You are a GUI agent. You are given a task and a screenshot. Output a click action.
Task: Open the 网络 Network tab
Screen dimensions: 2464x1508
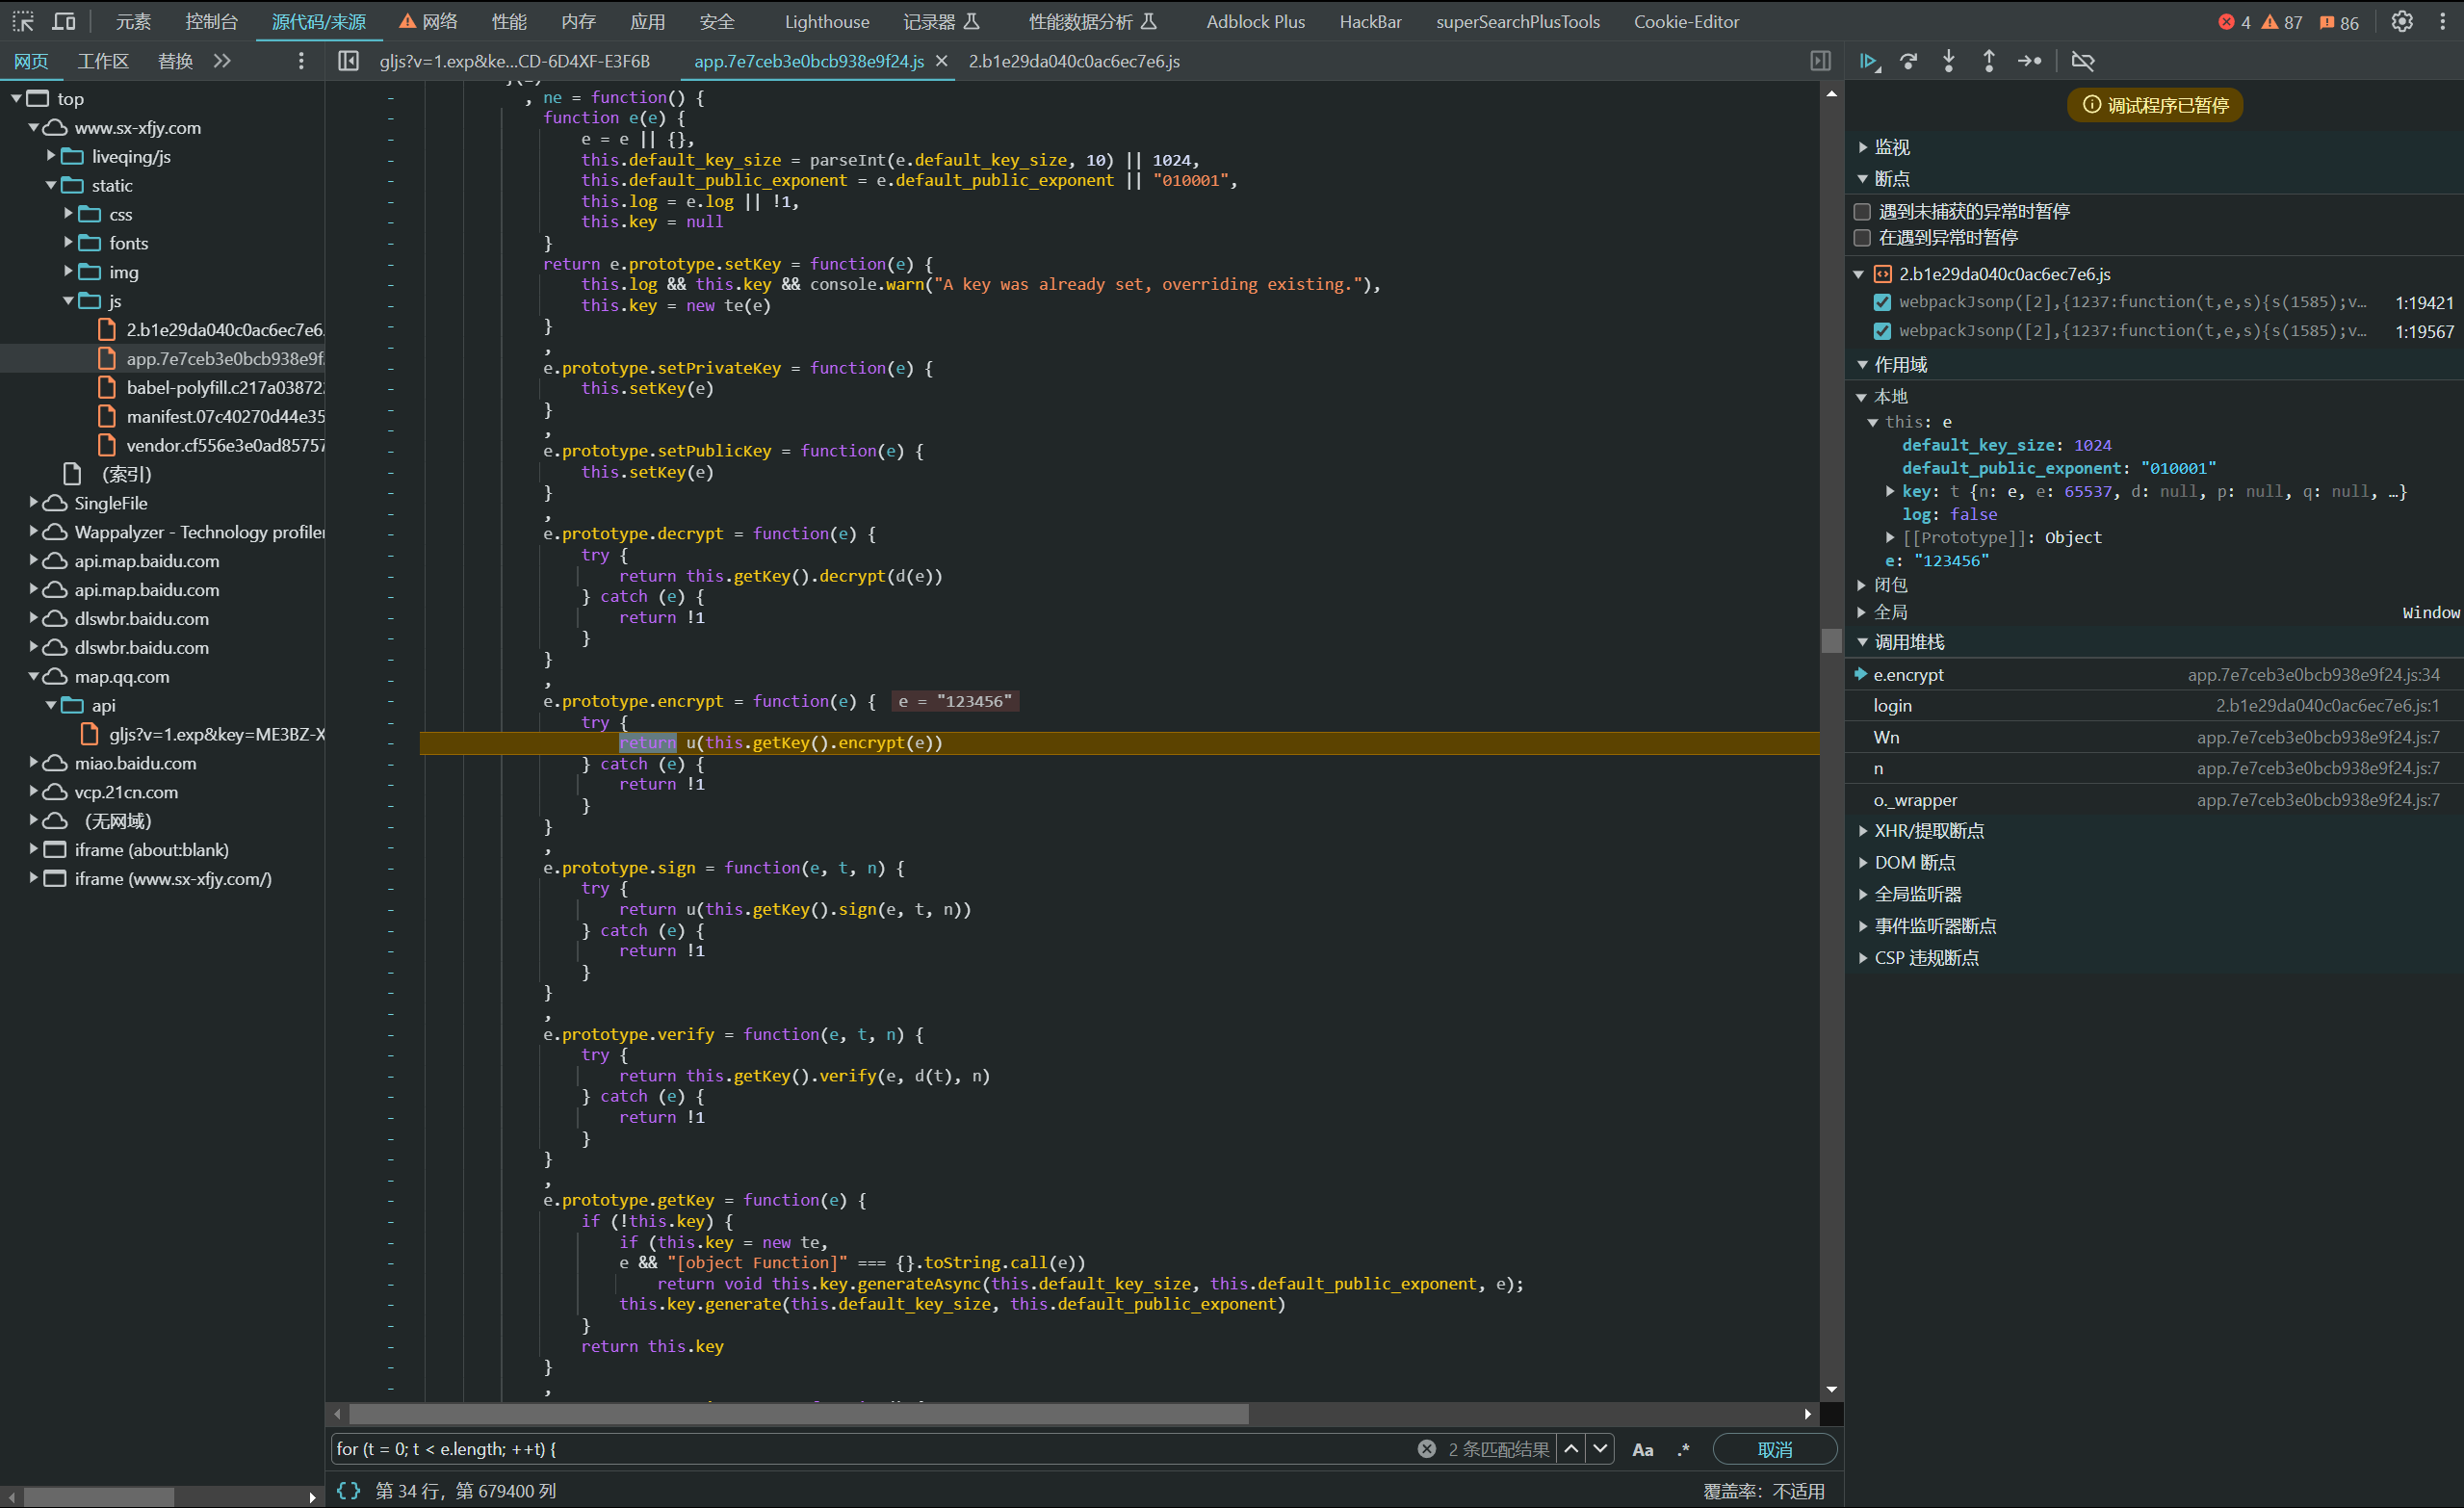428,22
